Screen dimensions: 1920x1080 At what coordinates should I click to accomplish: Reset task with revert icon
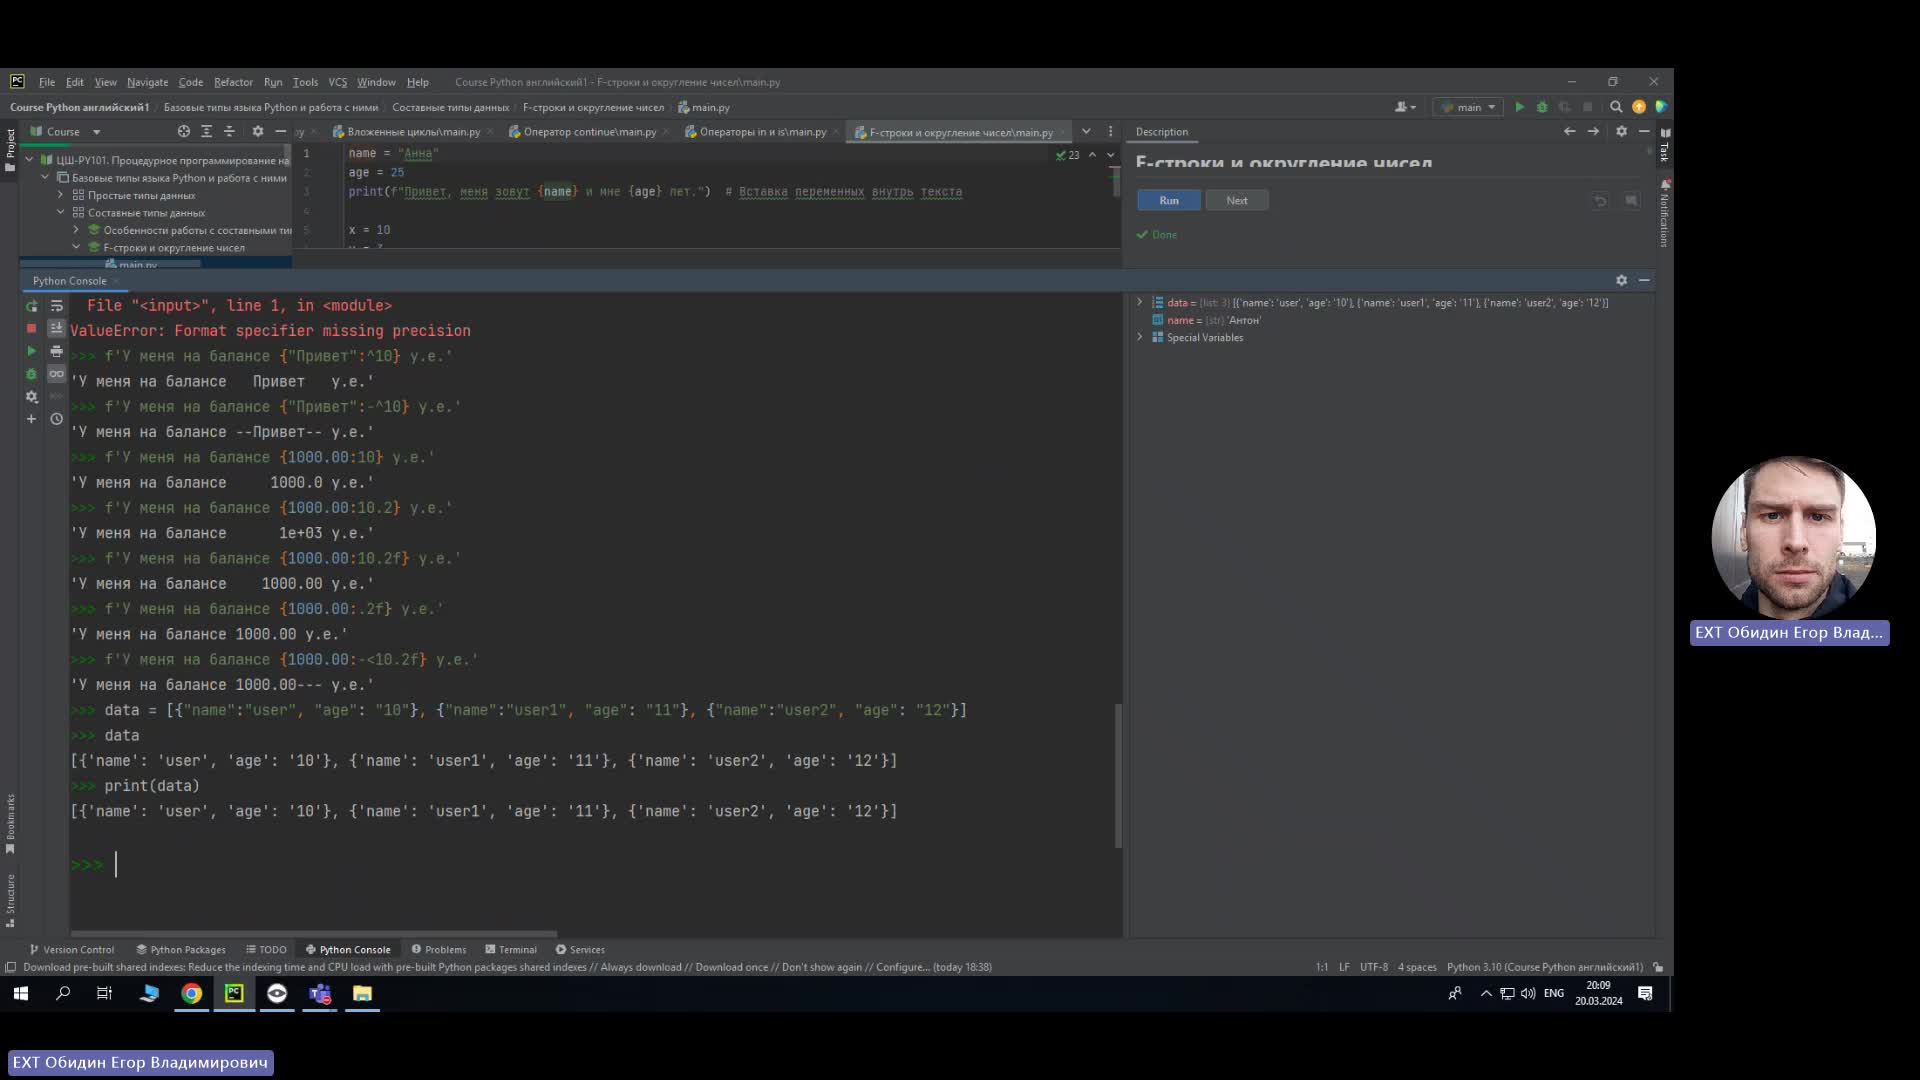click(1600, 201)
